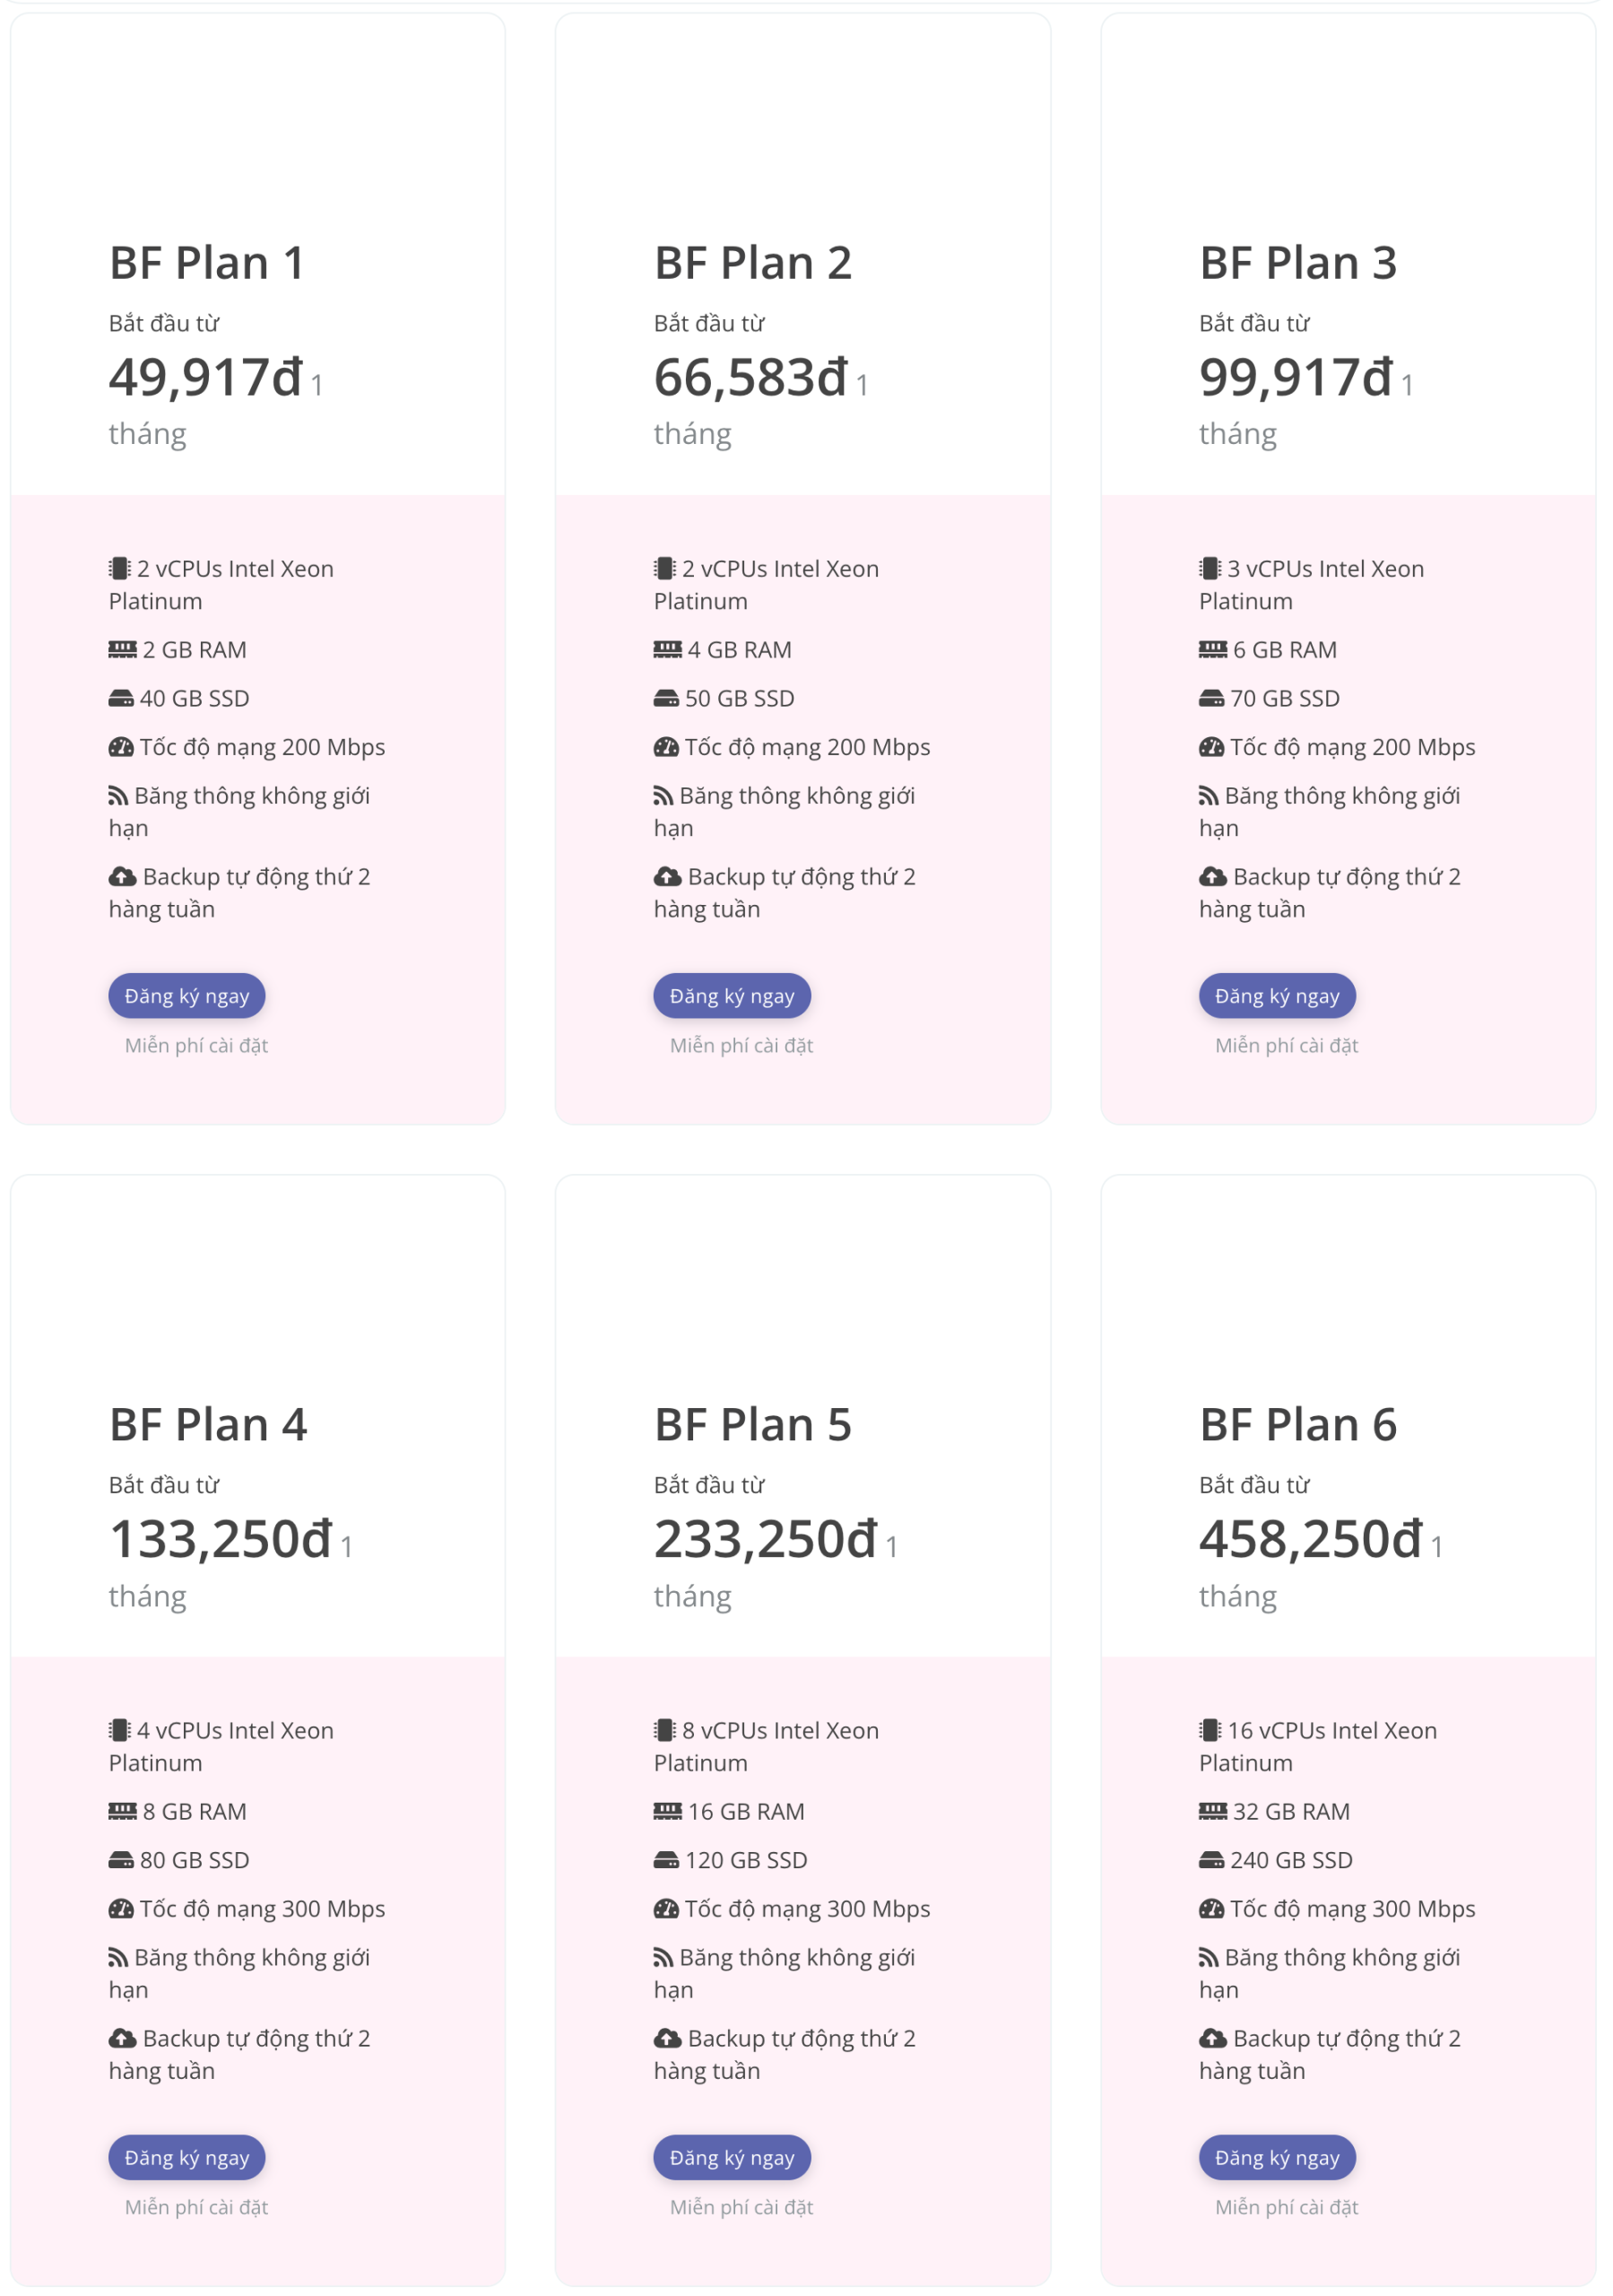Choose BF Plan 4 with Đăng ký ngay button
1613x2296 pixels.
[187, 2160]
